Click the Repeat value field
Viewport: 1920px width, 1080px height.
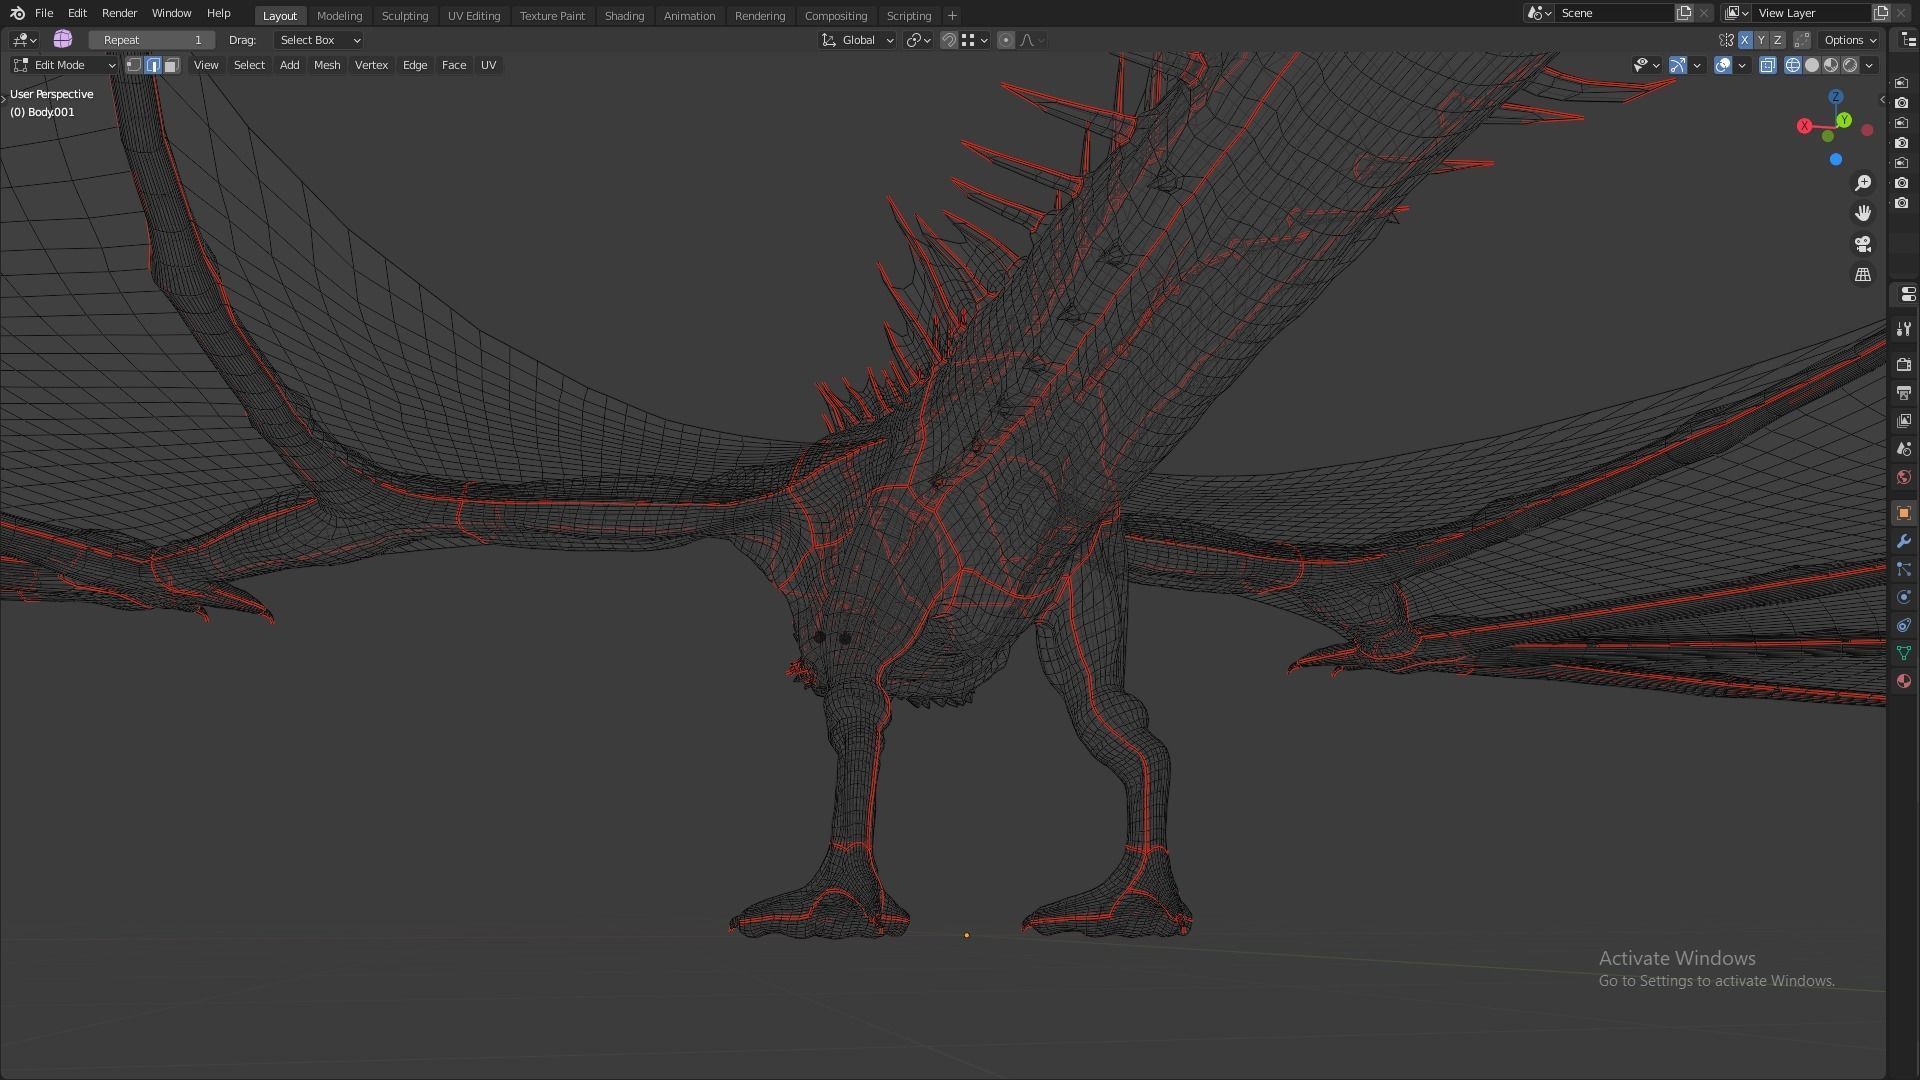(151, 40)
